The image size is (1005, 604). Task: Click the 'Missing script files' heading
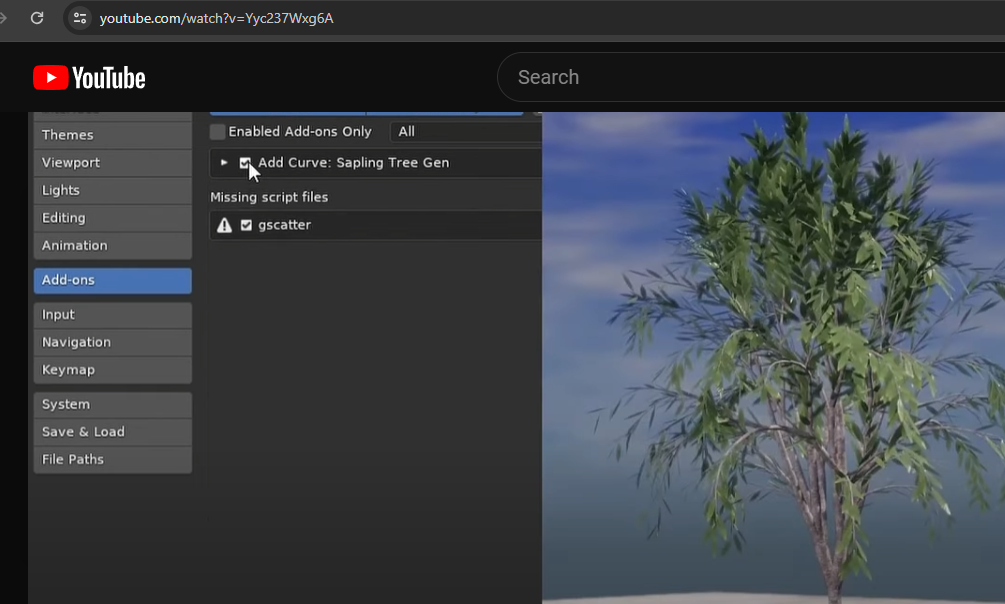pyautogui.click(x=269, y=197)
